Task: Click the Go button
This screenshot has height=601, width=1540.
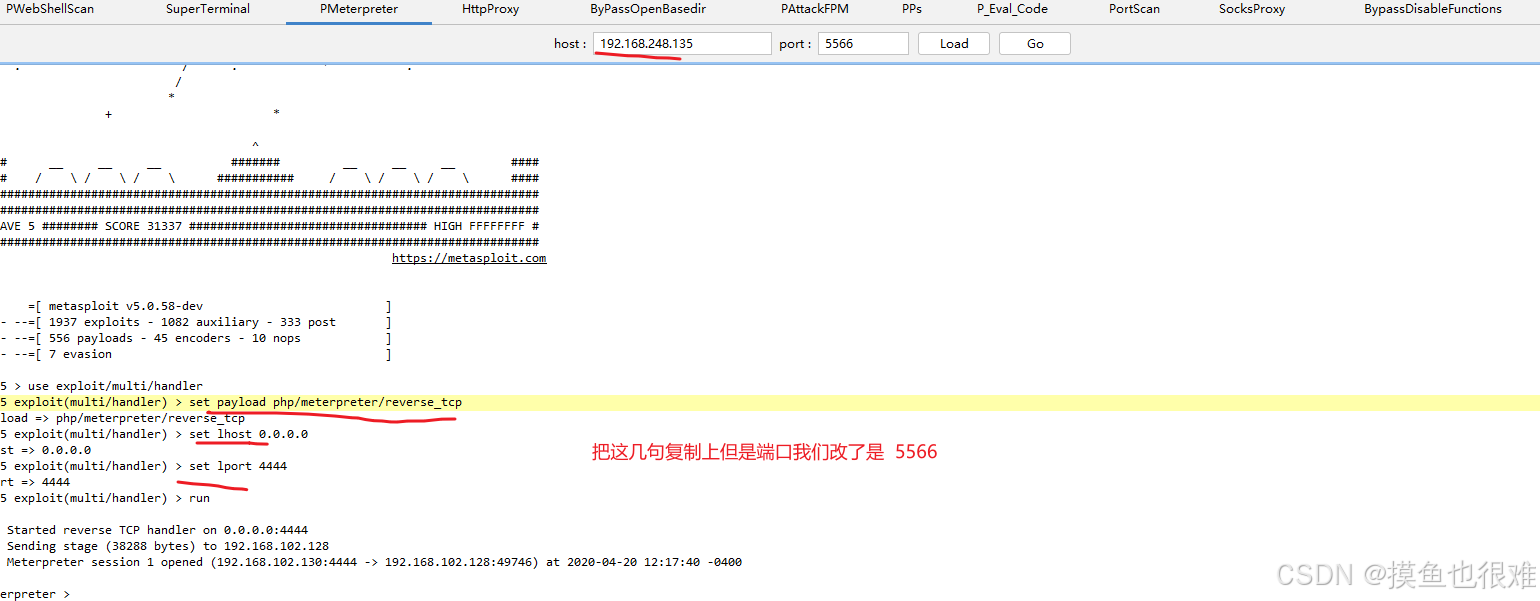Action: point(1035,44)
